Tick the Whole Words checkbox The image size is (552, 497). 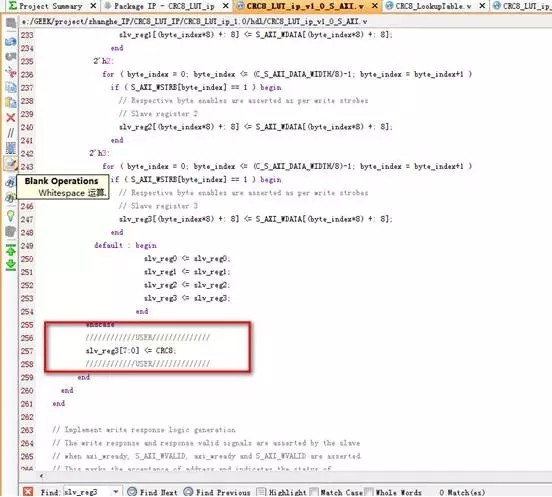pos(369,491)
